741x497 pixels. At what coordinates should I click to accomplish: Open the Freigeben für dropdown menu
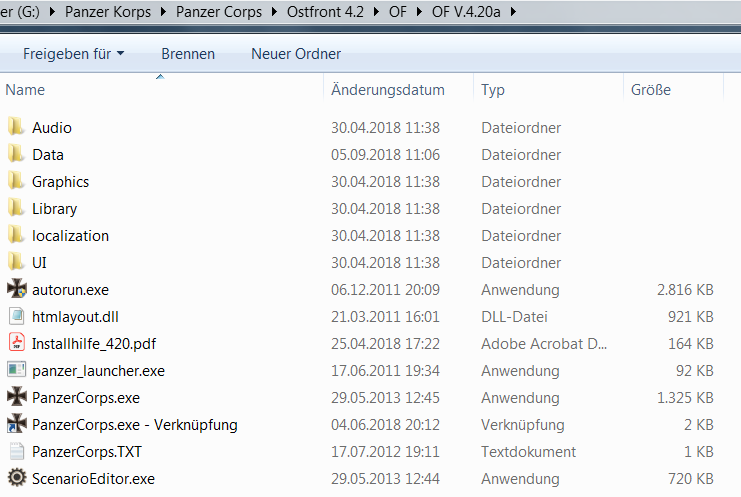[x=74, y=54]
